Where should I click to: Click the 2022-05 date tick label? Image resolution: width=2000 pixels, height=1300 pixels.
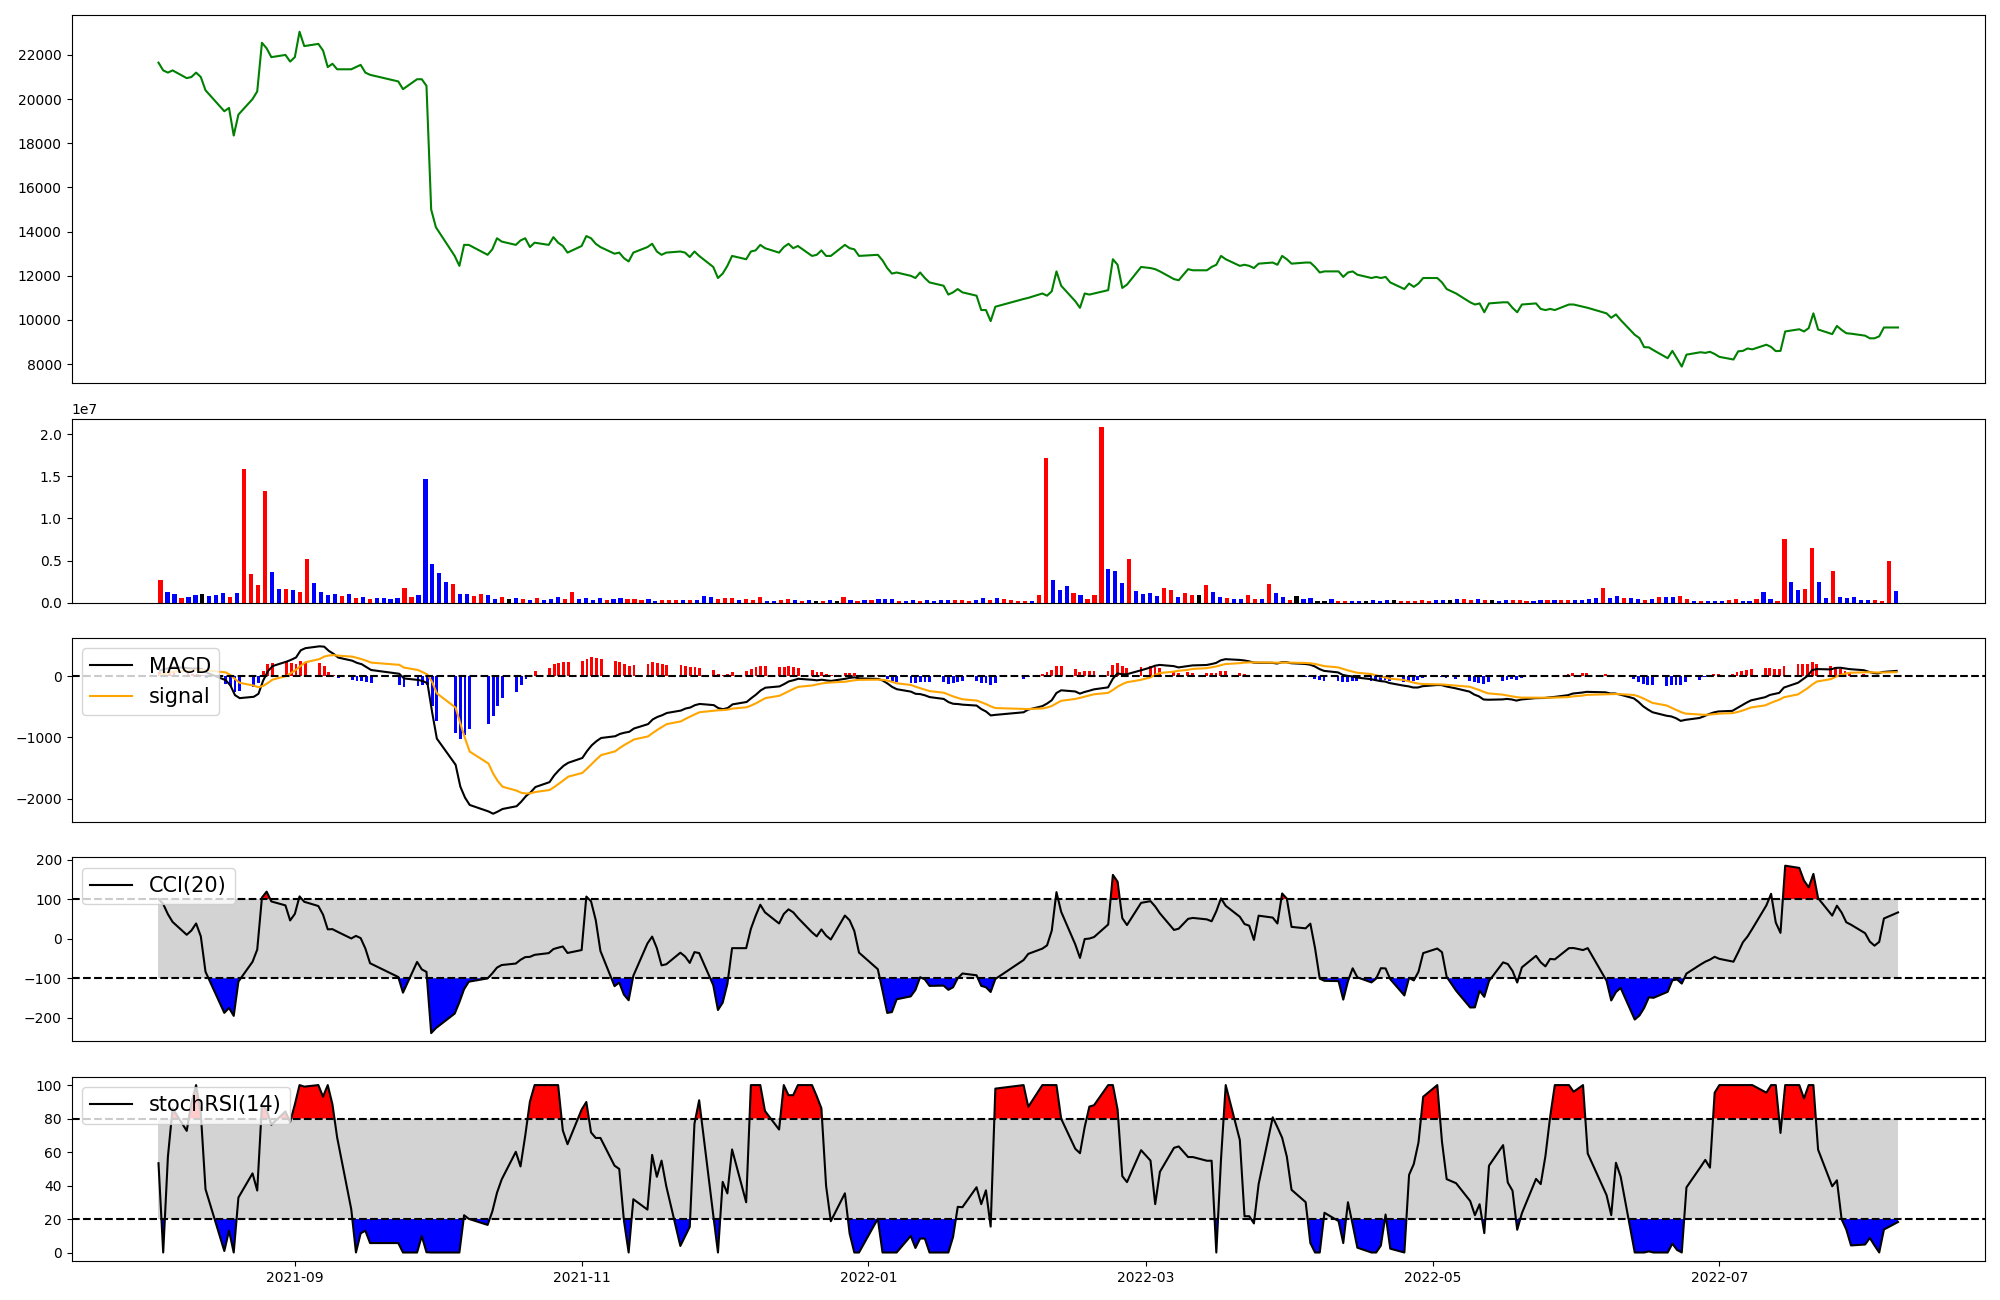click(x=1432, y=1277)
